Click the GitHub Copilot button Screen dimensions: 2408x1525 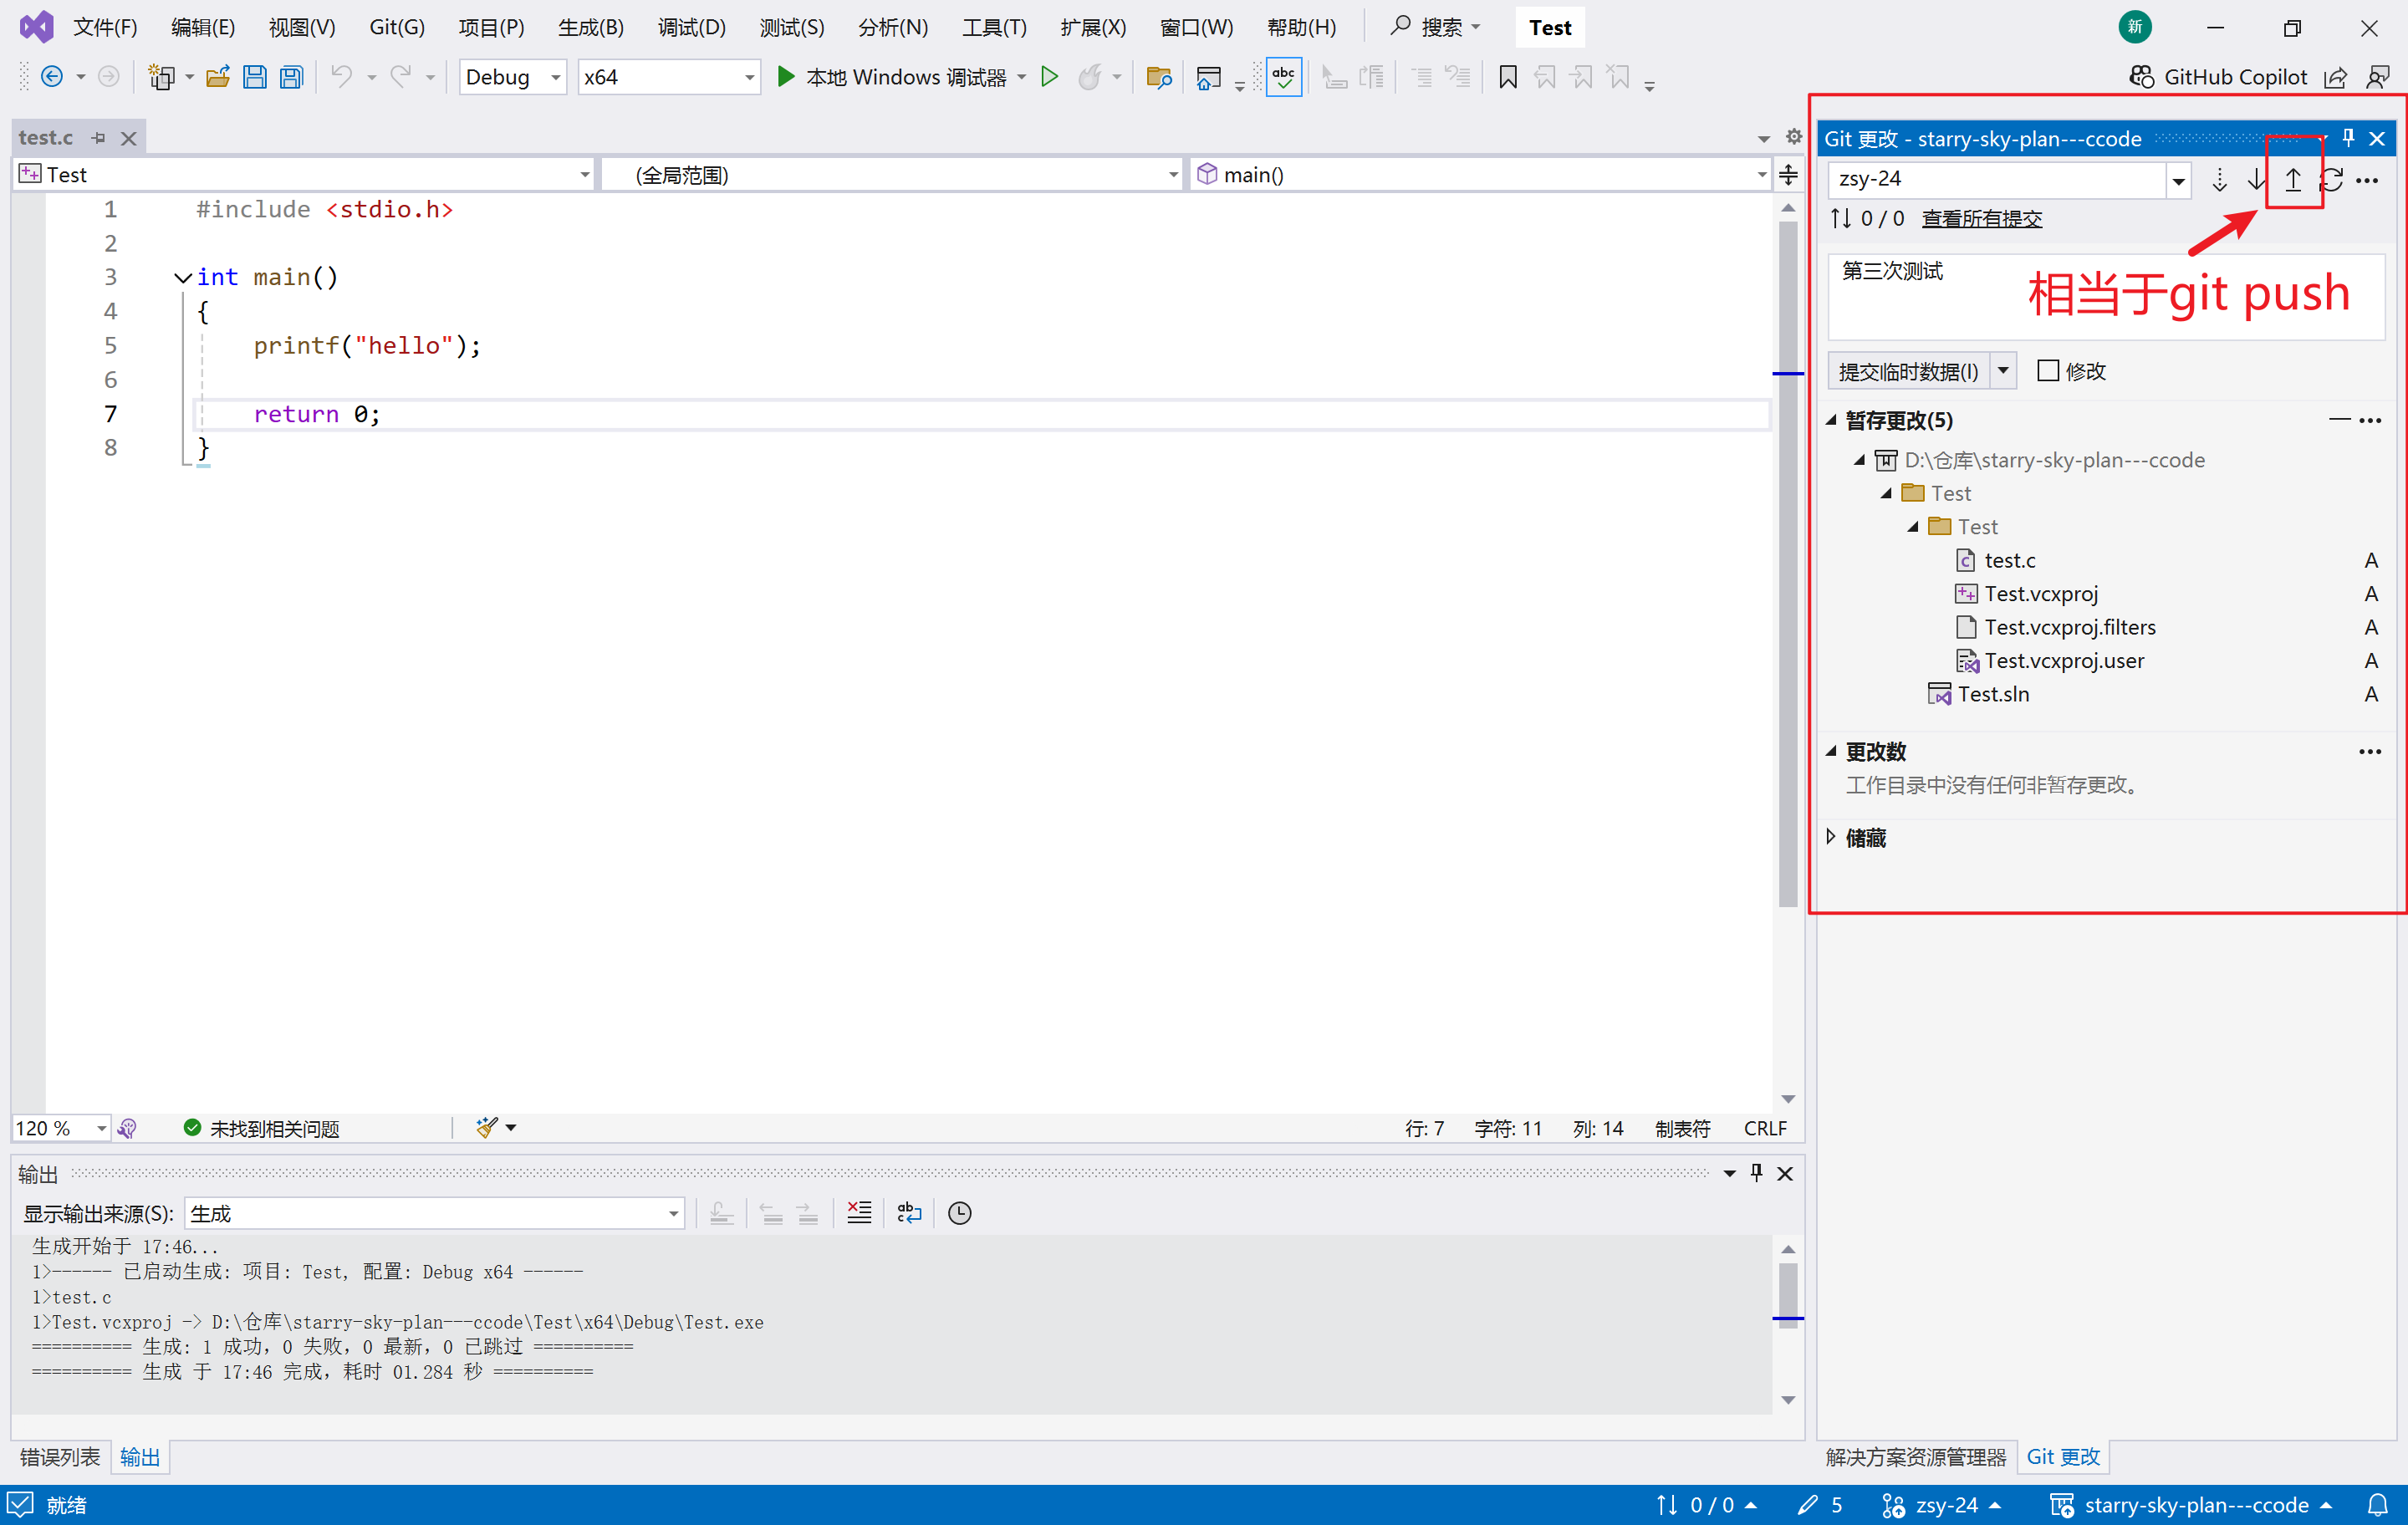(x=2218, y=77)
